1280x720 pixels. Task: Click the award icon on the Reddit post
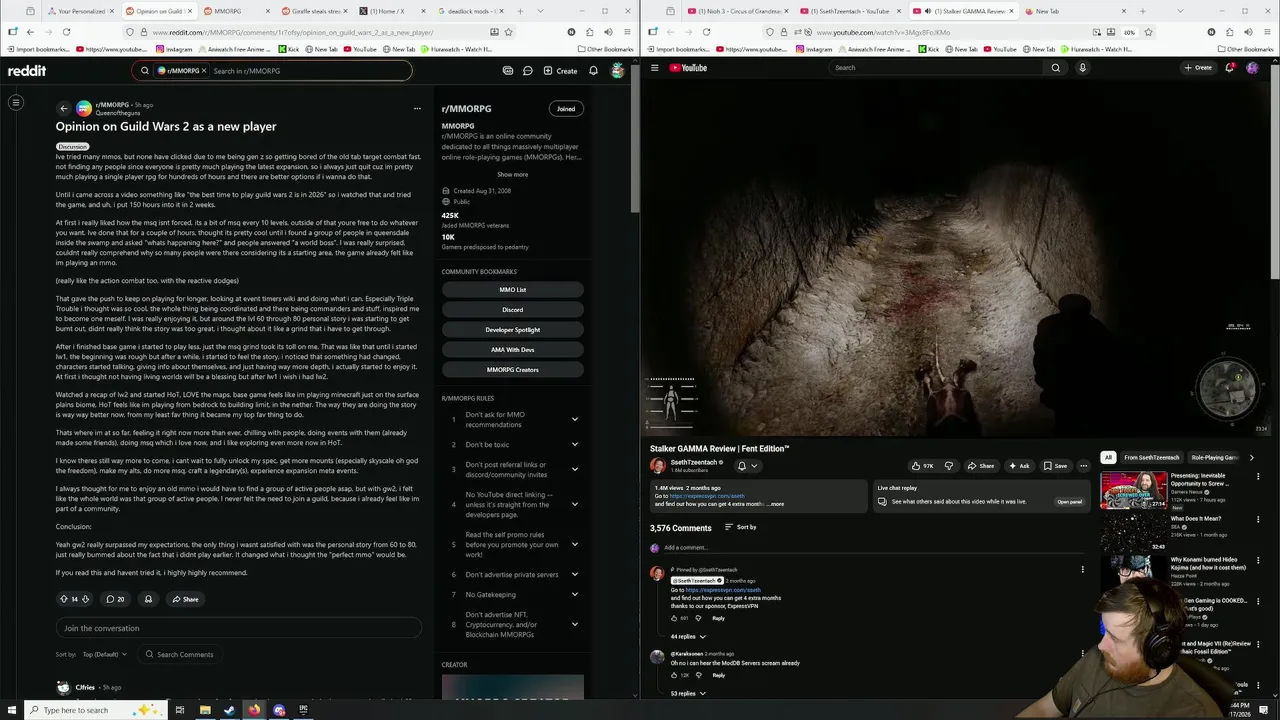tap(148, 599)
